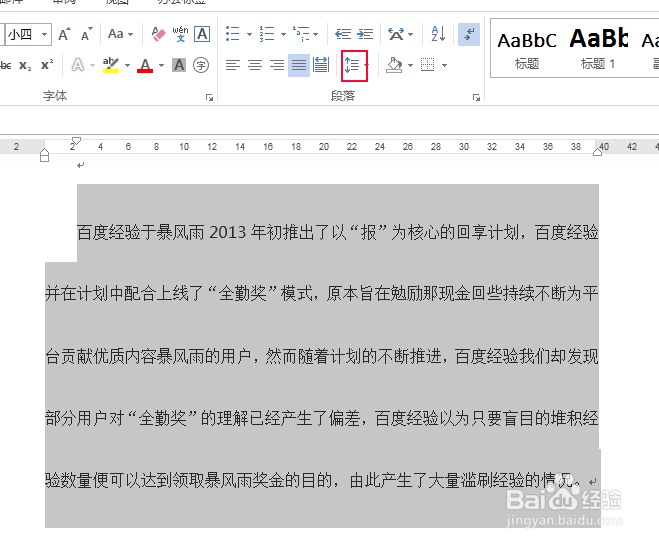Apply distributed alignment
This screenshot has width=659, height=543.
[321, 65]
